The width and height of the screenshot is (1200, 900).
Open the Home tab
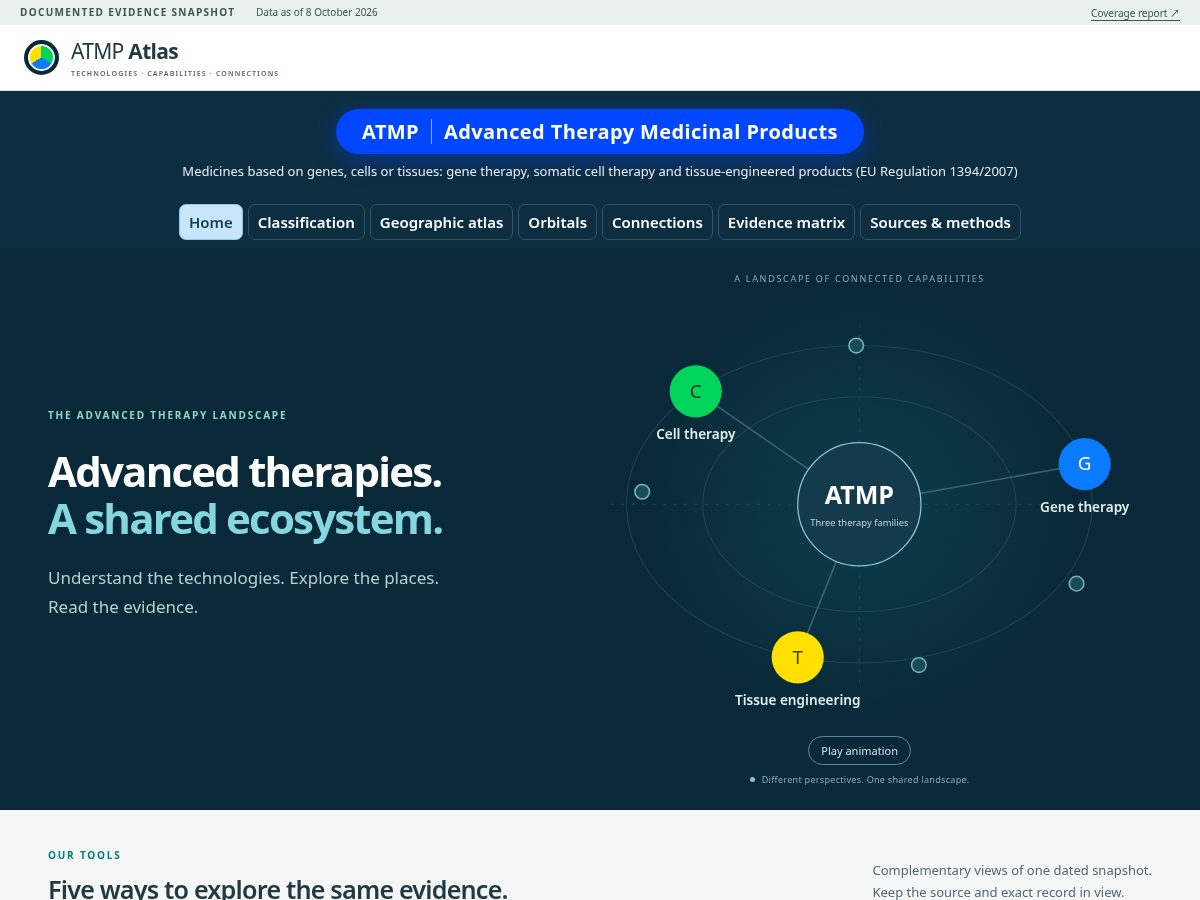click(x=211, y=222)
